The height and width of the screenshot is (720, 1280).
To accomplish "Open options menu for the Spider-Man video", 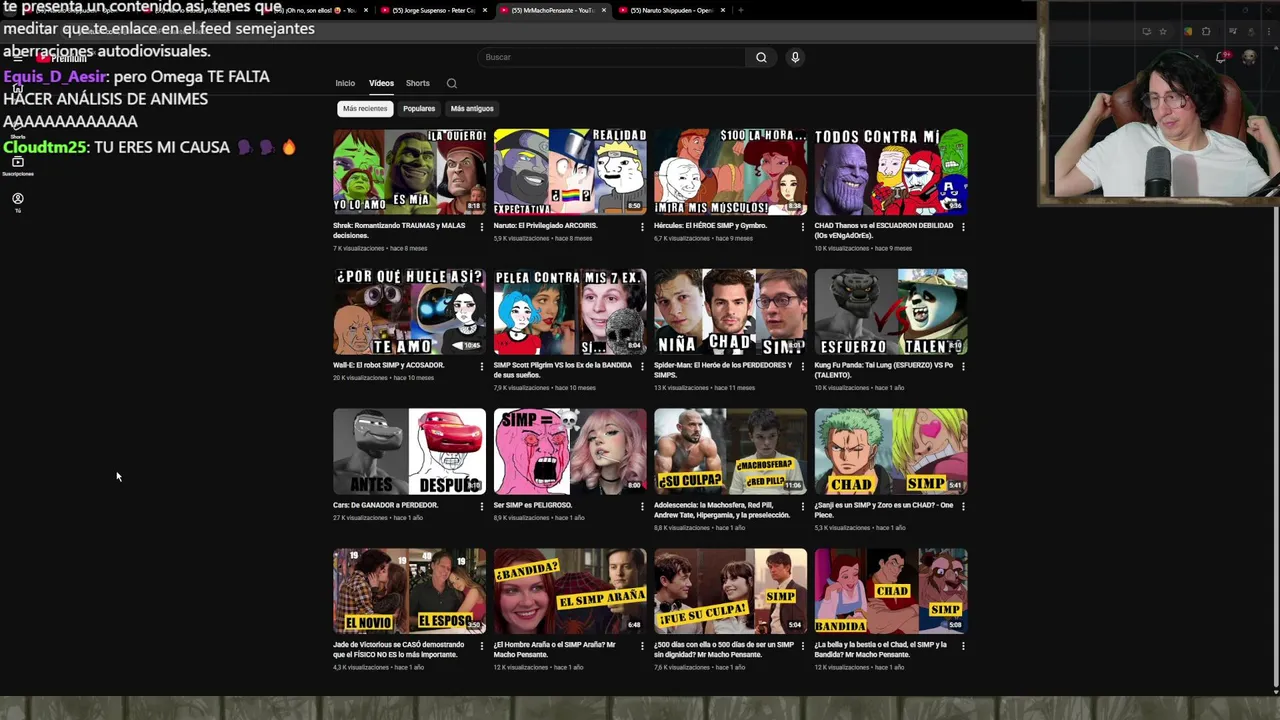I will pos(802,366).
